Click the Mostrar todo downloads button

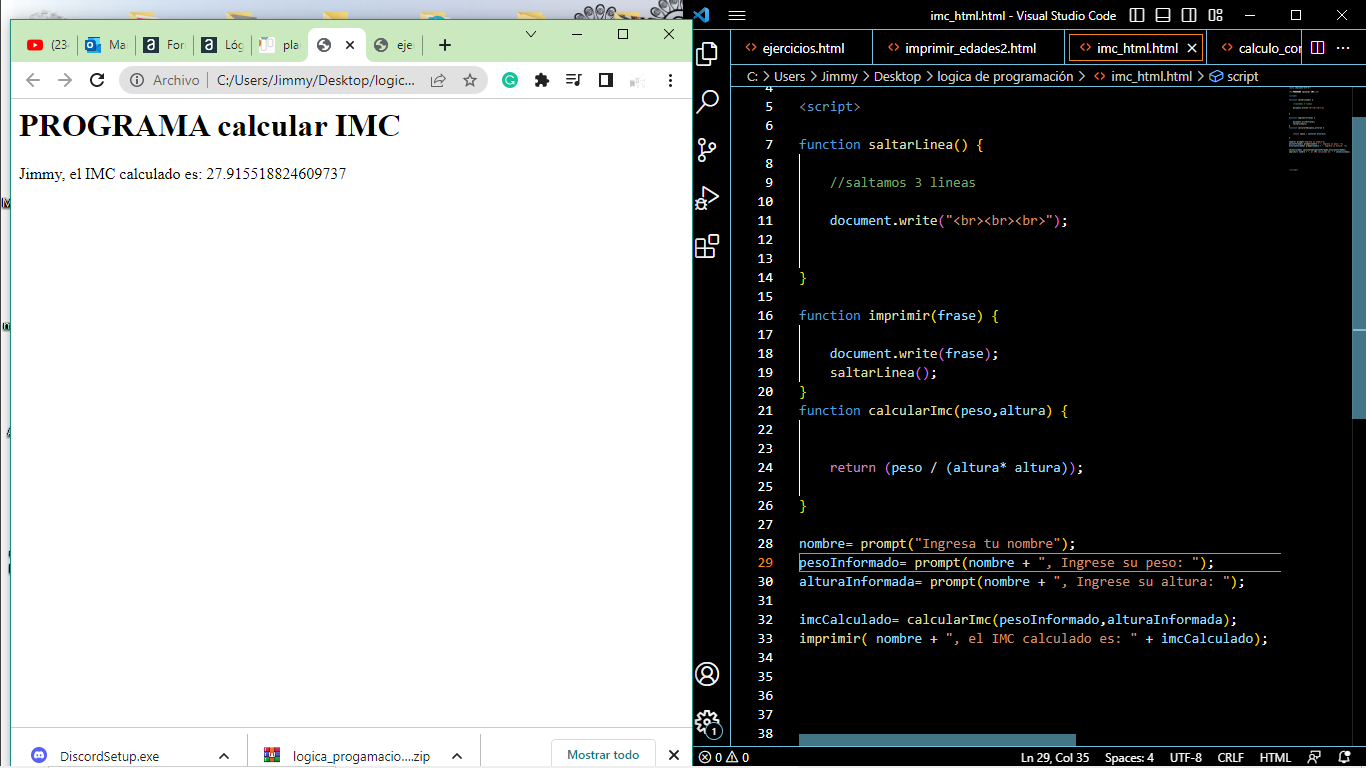tap(603, 755)
